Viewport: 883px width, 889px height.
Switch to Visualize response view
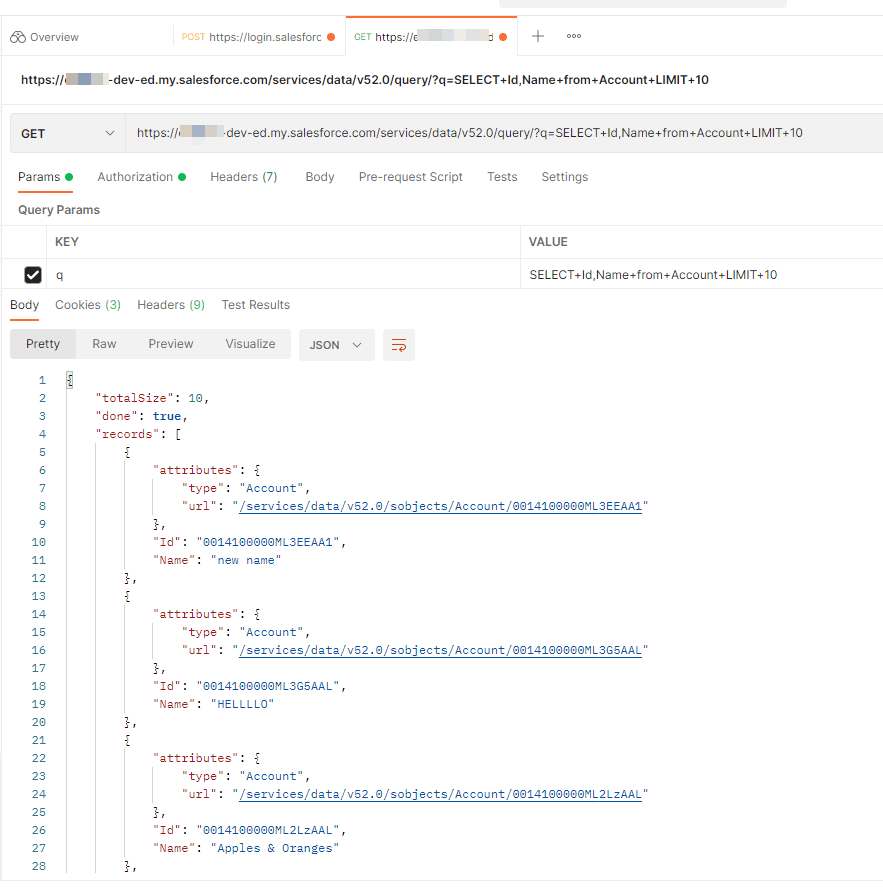tap(250, 344)
